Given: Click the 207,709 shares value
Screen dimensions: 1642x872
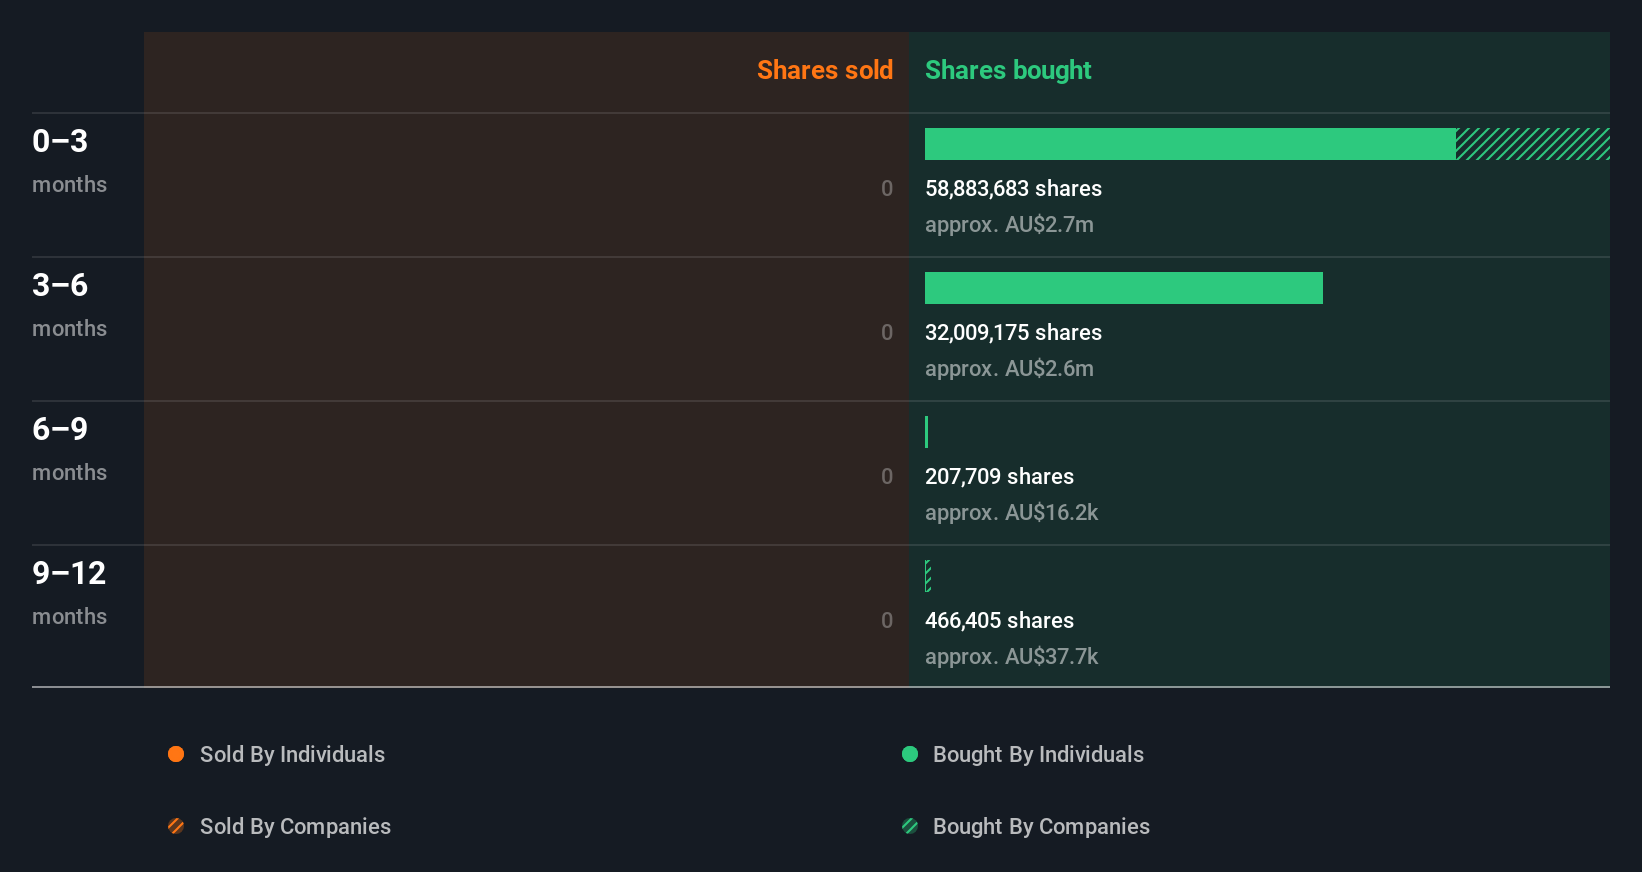Looking at the screenshot, I should pos(999,476).
